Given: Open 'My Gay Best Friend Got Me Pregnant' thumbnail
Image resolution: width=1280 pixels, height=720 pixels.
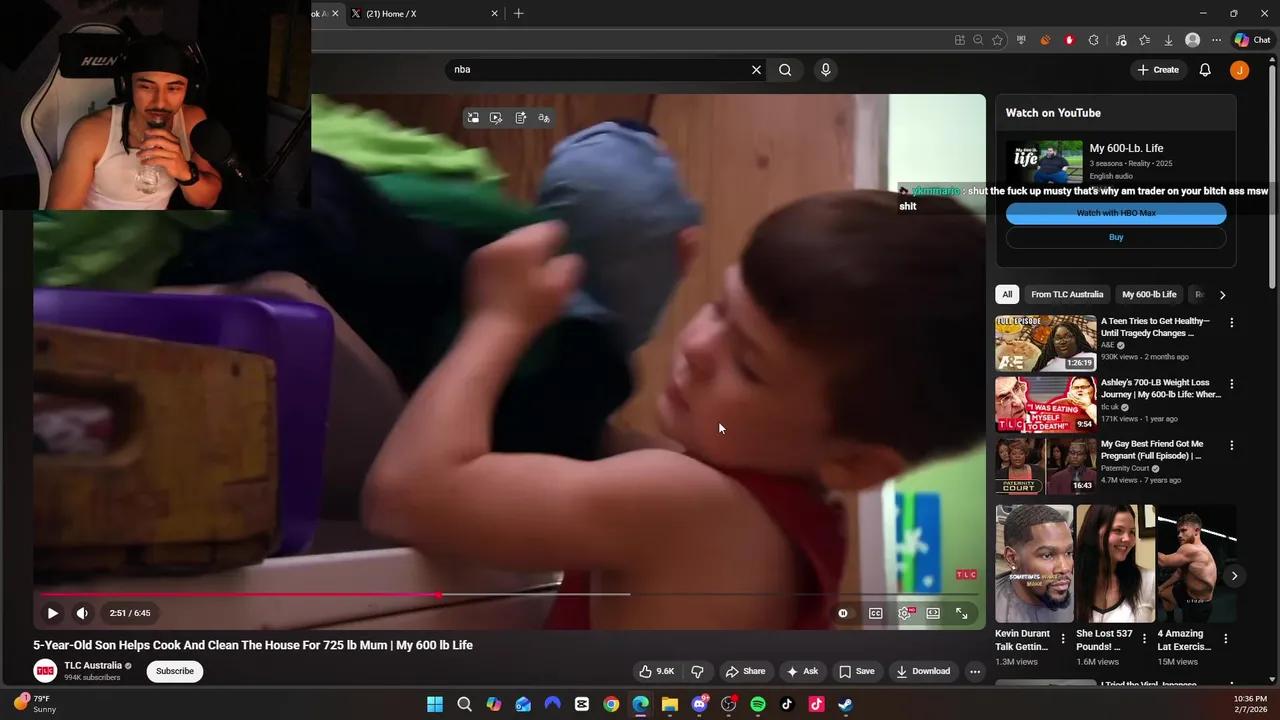Looking at the screenshot, I should [x=1046, y=465].
